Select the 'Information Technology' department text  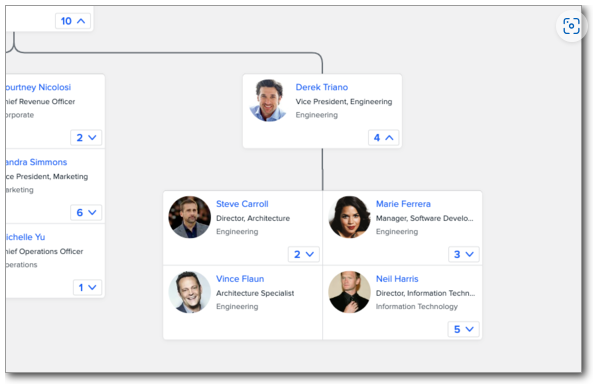click(x=417, y=307)
